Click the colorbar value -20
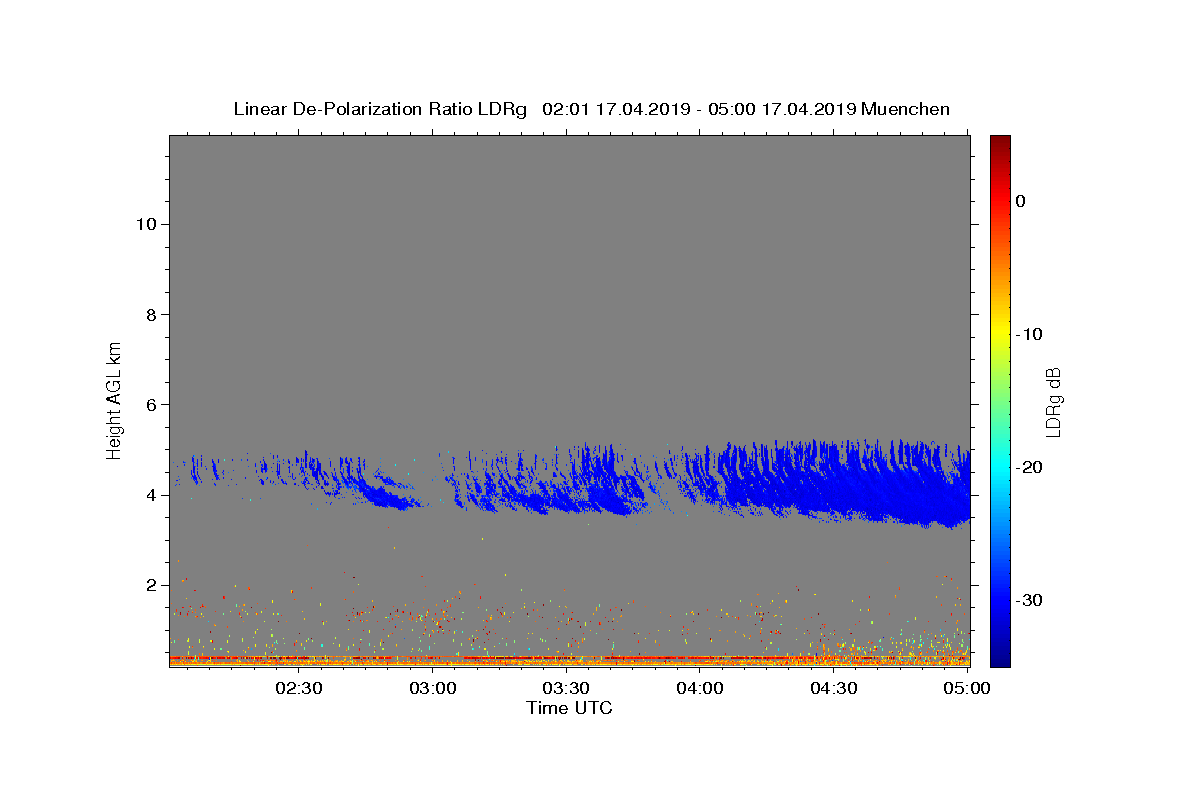Image resolution: width=1200 pixels, height=800 pixels. 1030,467
